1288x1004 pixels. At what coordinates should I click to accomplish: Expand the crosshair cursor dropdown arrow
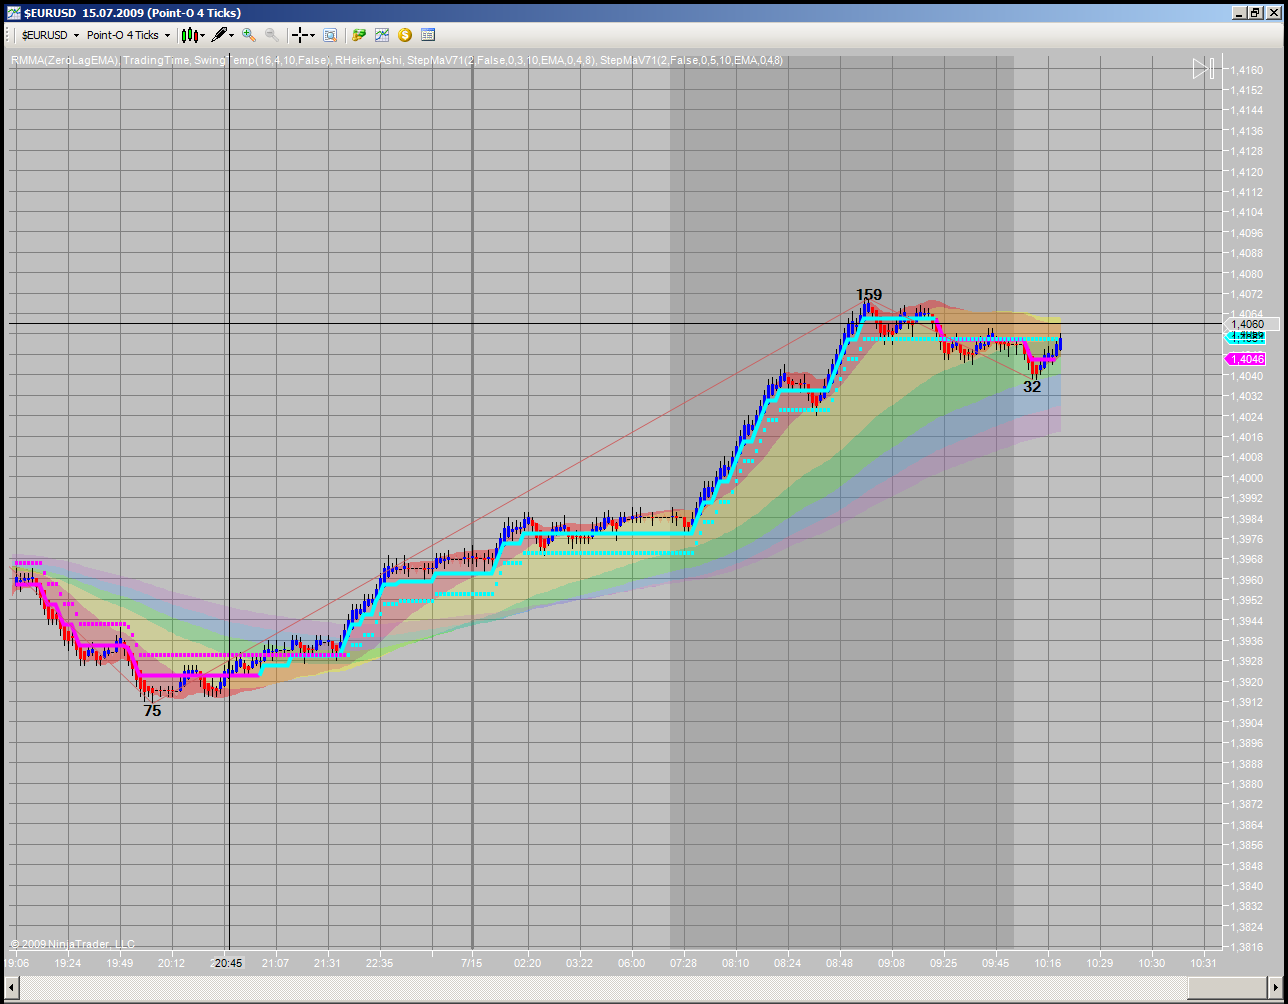tap(313, 35)
